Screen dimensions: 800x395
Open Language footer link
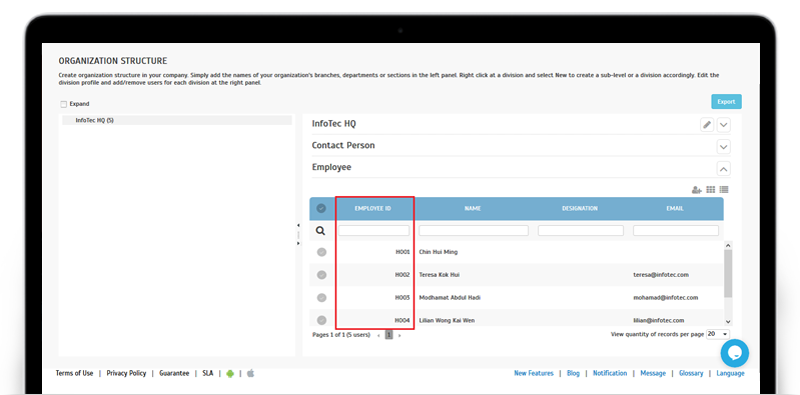click(x=730, y=373)
